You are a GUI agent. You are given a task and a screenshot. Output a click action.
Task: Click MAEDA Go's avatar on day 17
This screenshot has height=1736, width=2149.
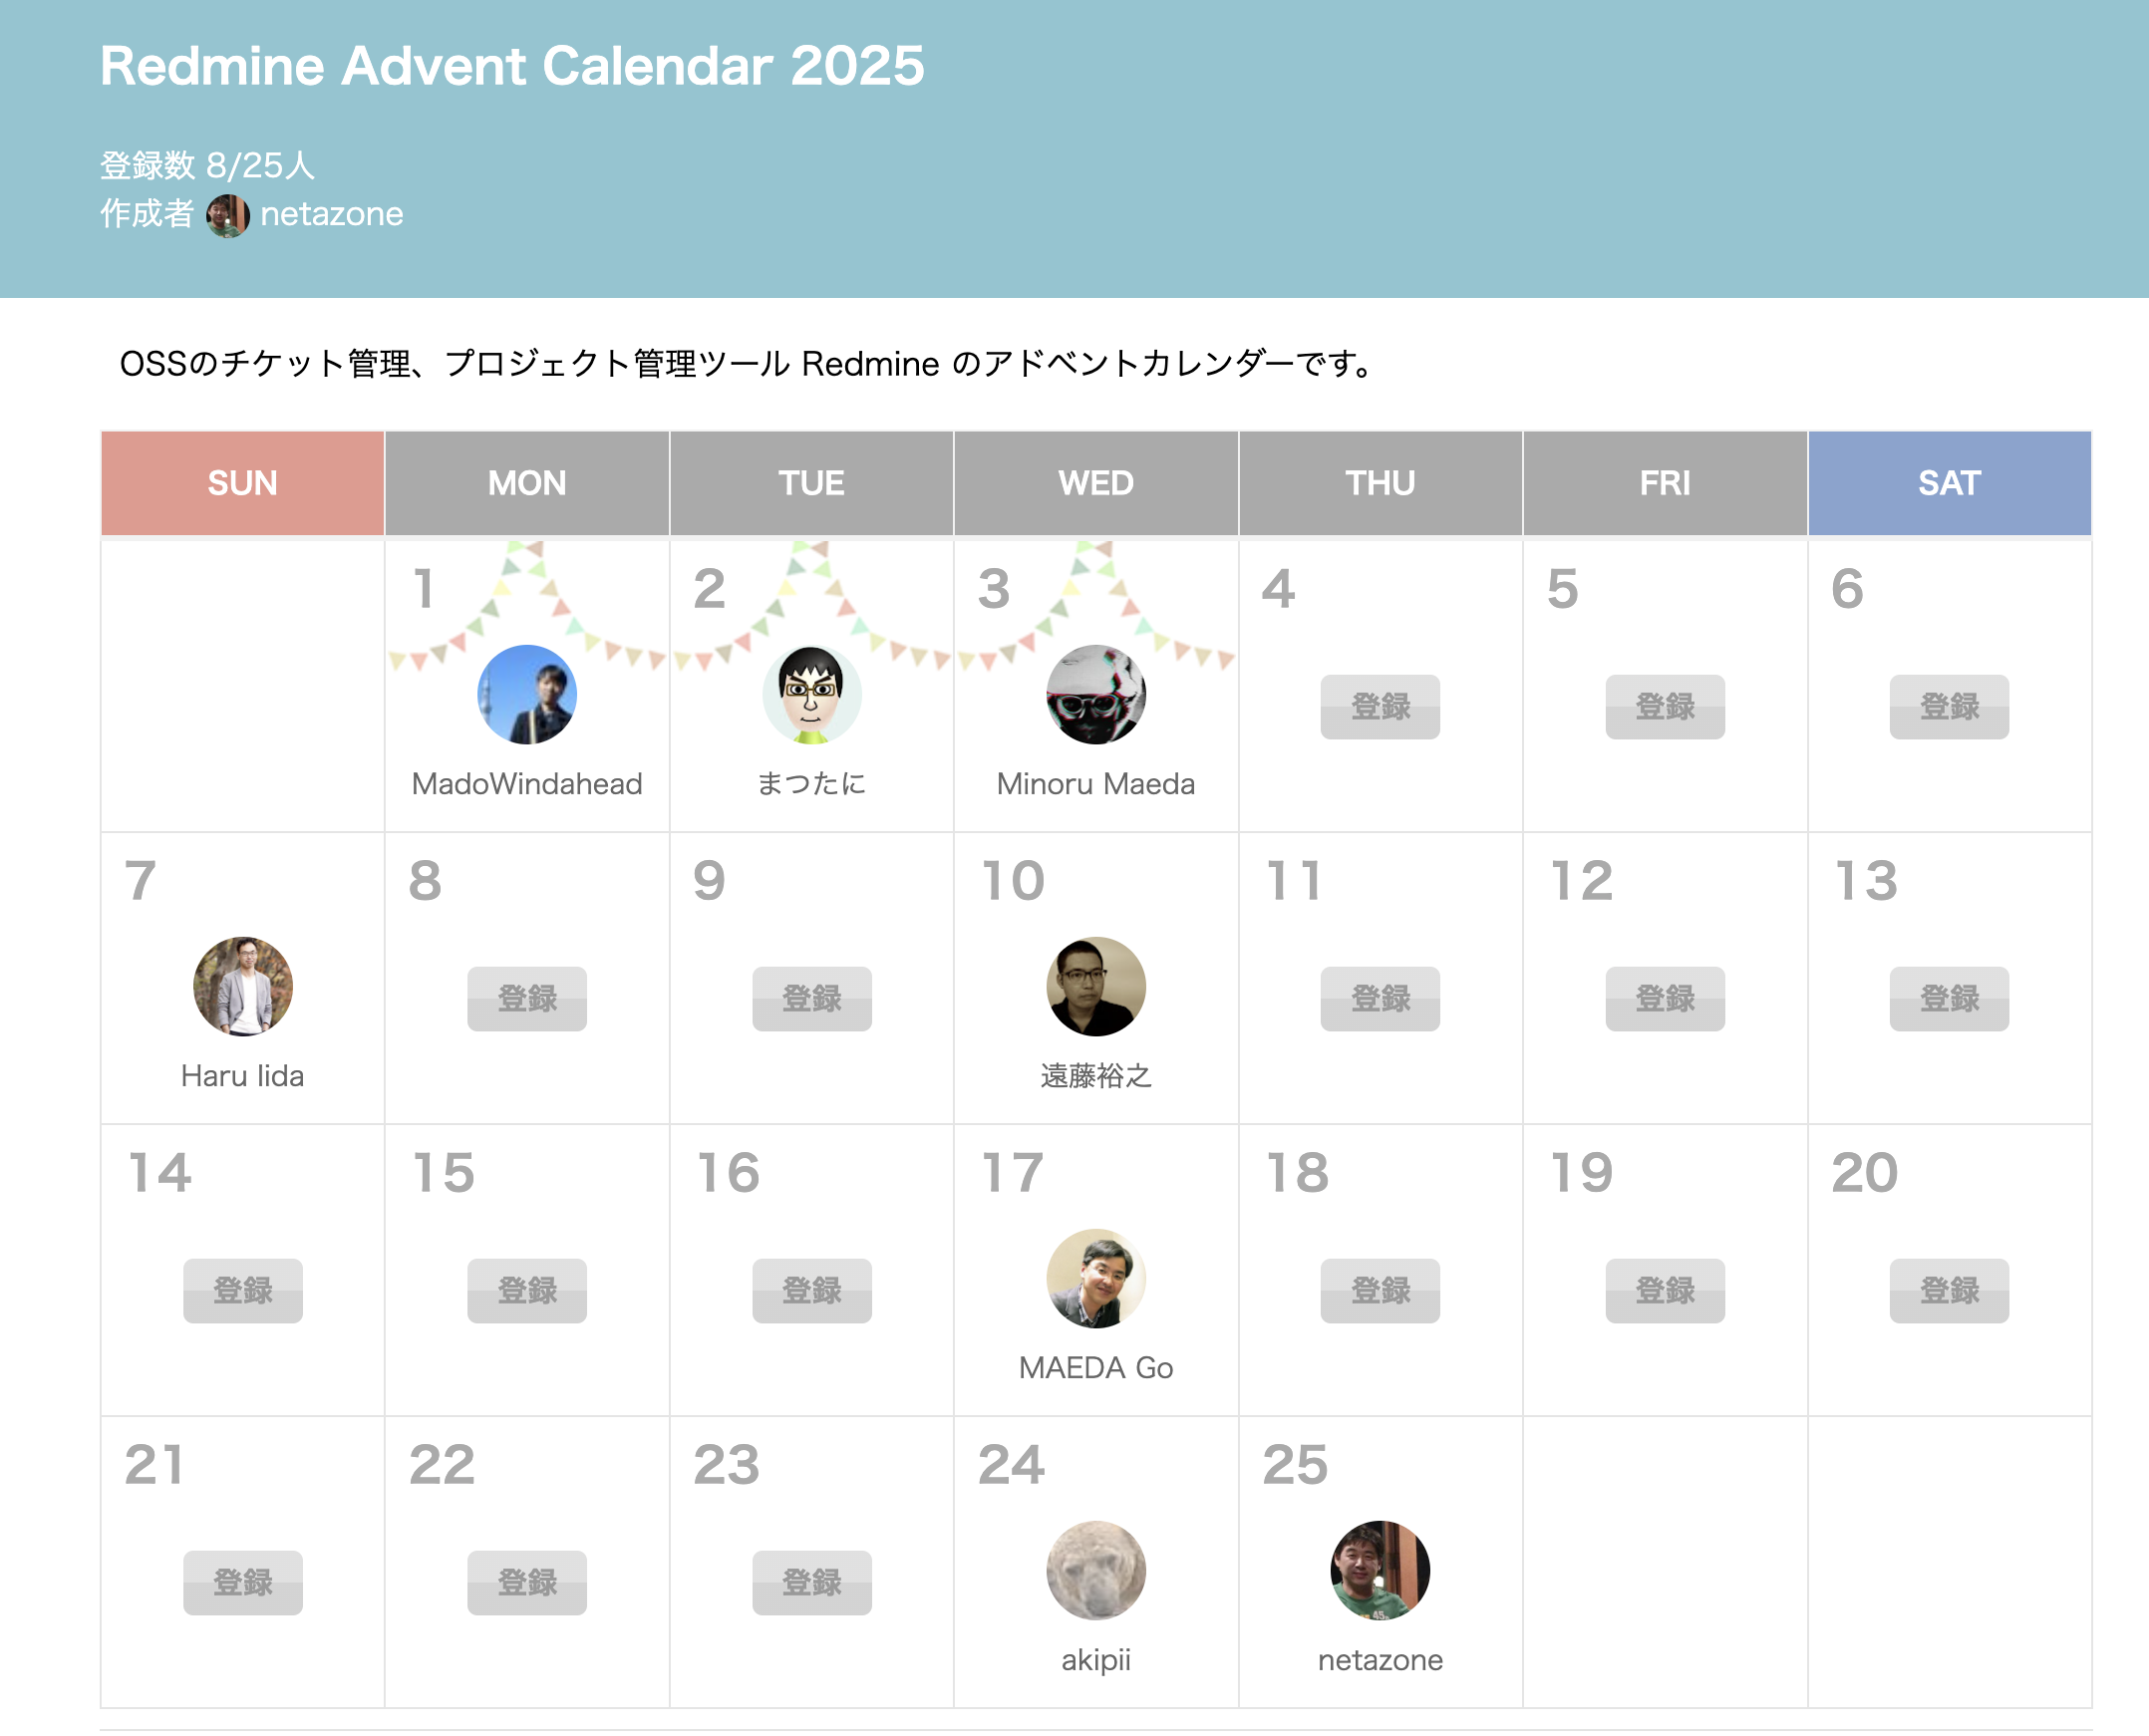point(1095,1278)
